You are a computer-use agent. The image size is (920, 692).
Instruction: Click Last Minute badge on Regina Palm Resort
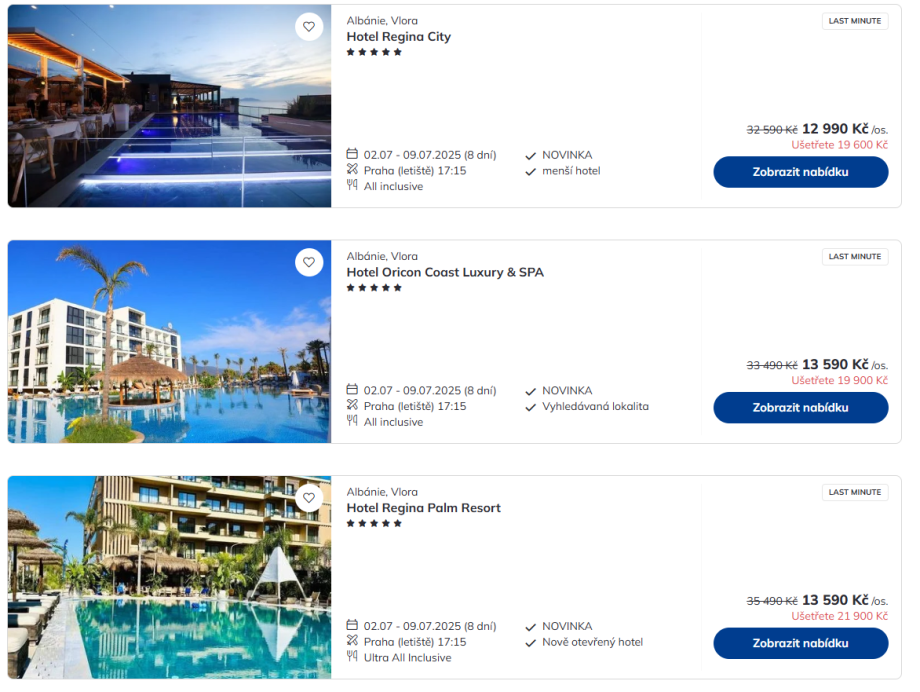click(x=855, y=492)
